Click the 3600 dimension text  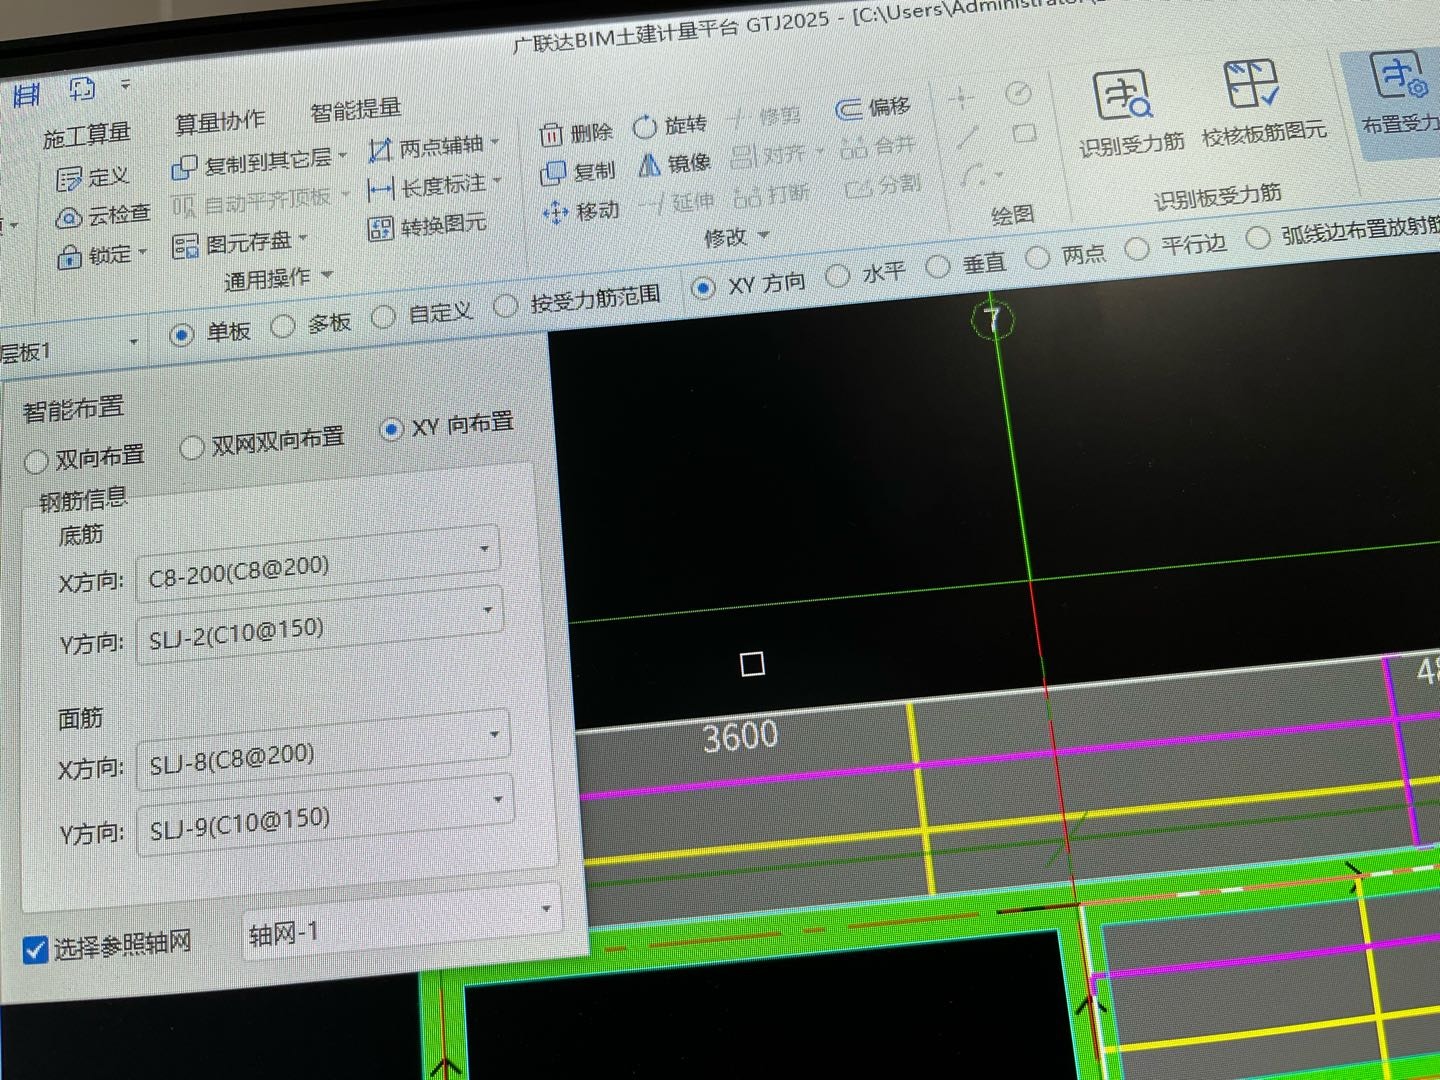coord(740,737)
